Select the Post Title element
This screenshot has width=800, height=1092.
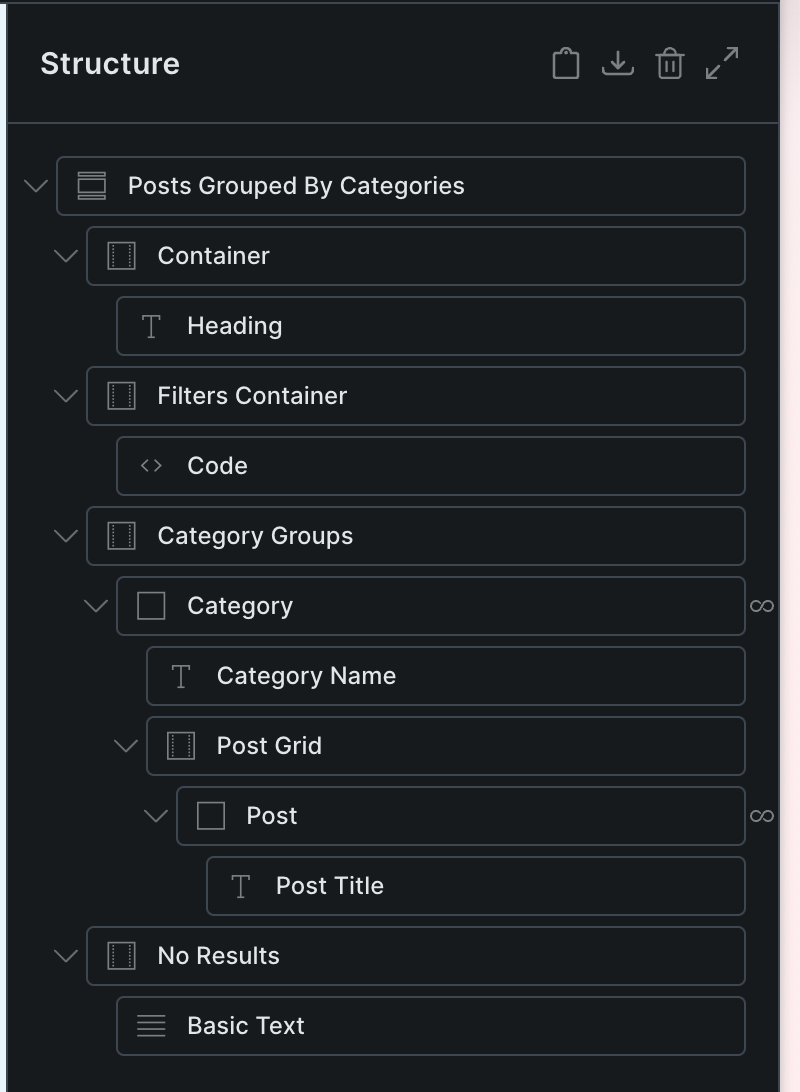coord(330,886)
